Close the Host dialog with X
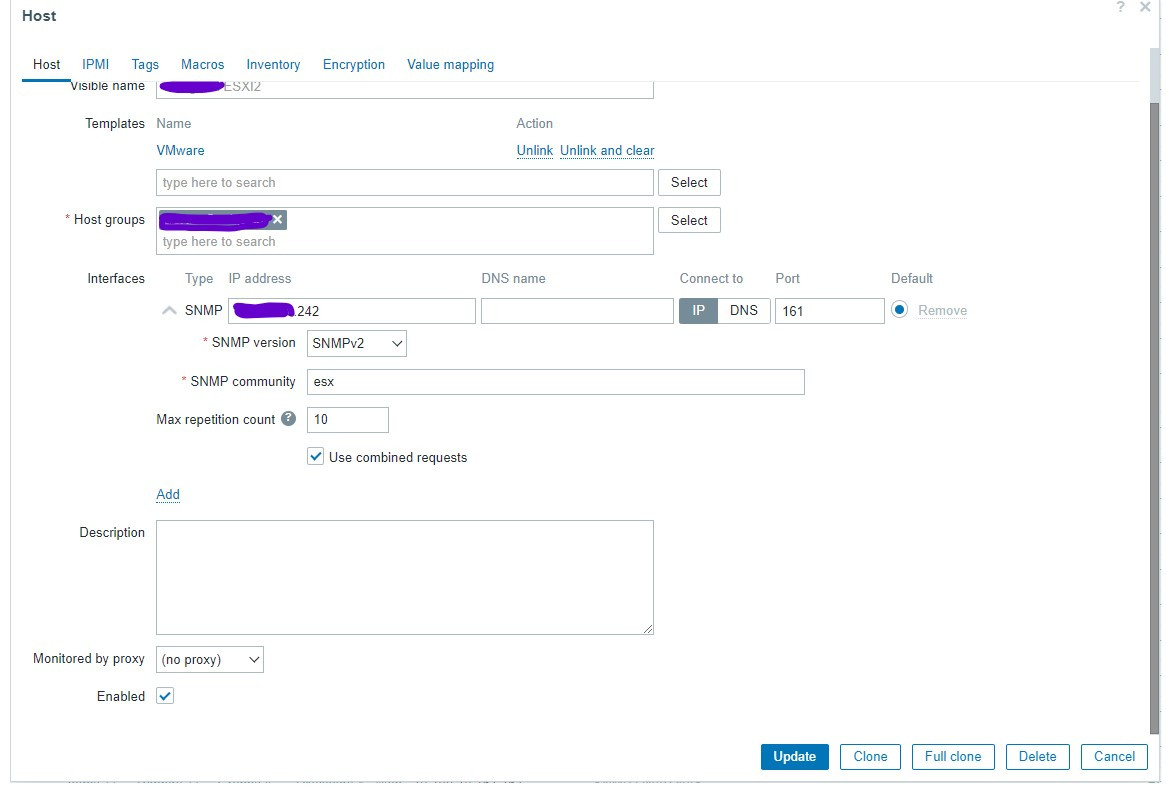 tap(1145, 7)
